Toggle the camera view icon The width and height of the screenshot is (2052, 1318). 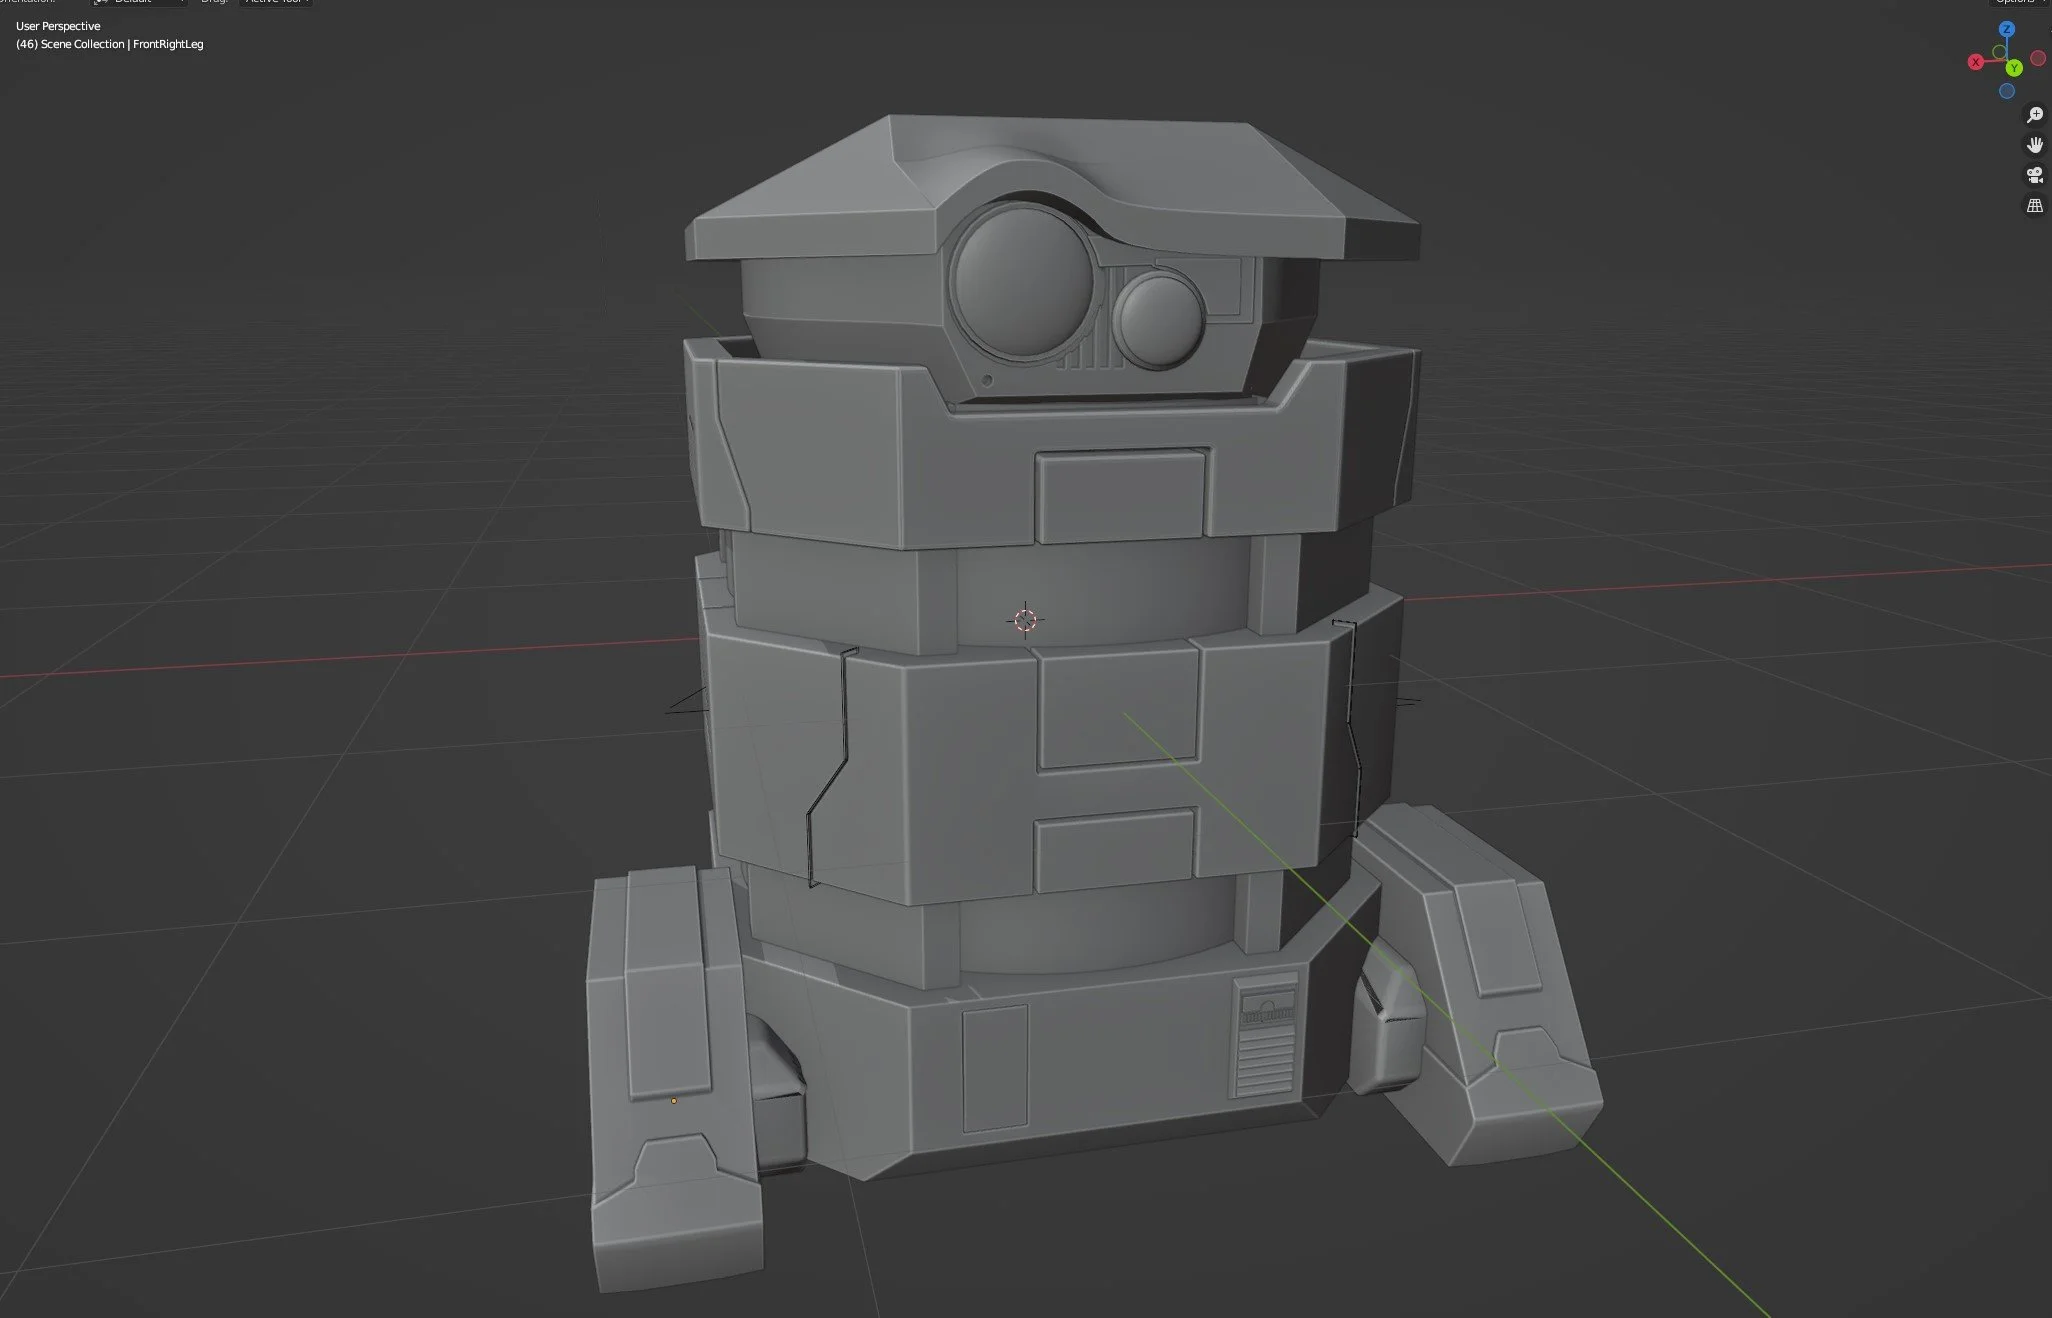(2034, 176)
